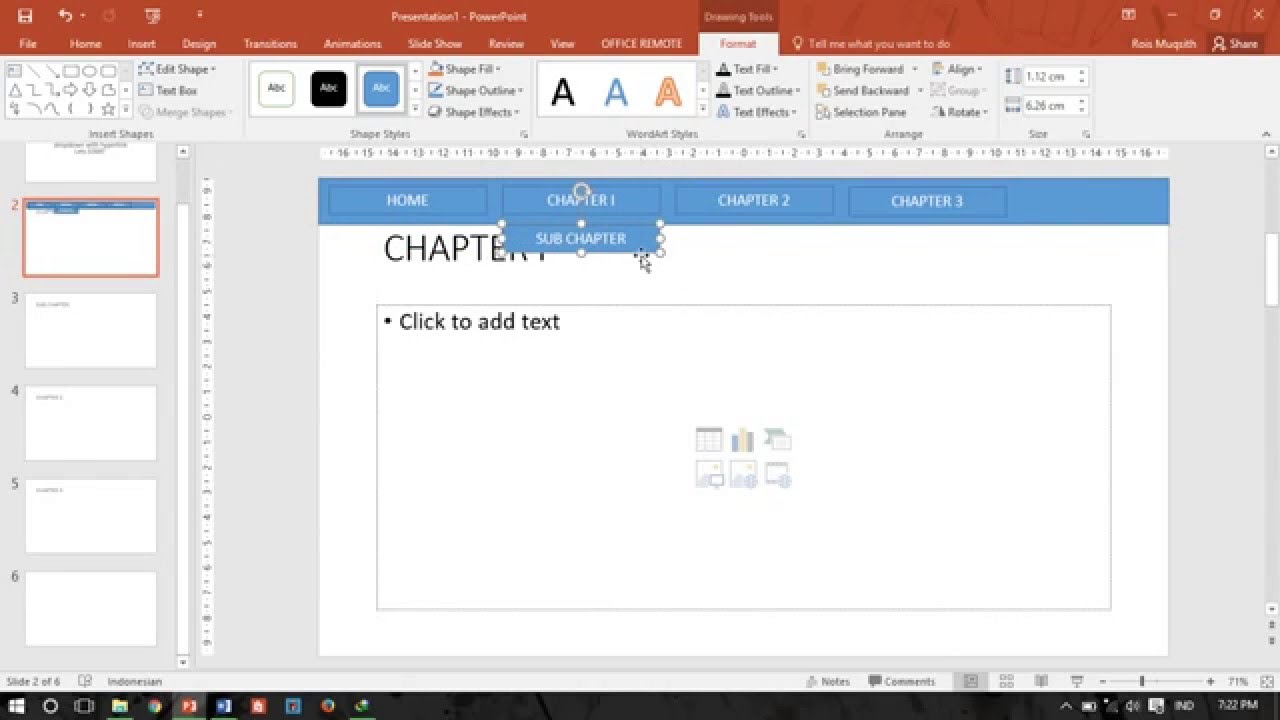The height and width of the screenshot is (720, 1280).
Task: Switch to the Slide Show tab
Action: click(435, 44)
